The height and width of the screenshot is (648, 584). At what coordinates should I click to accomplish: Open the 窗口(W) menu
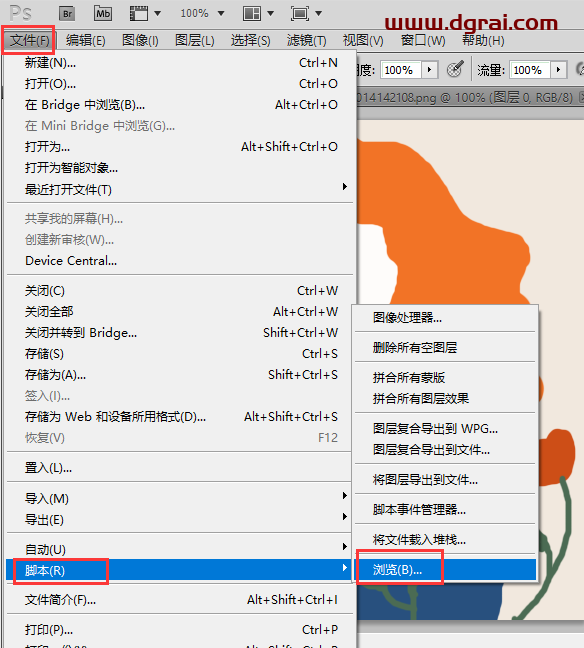(x=423, y=40)
